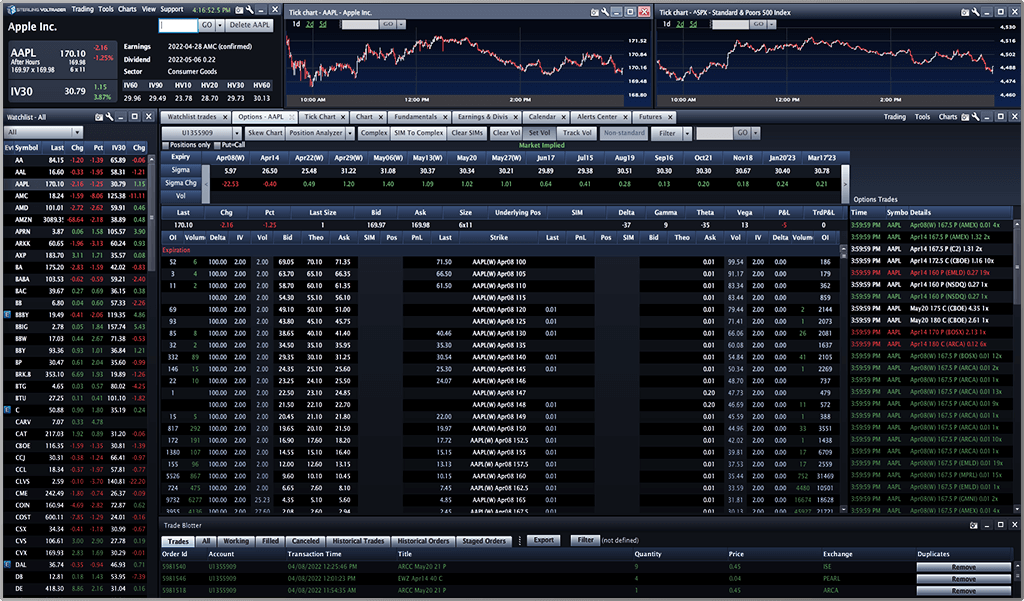Click the Sterling VolTrader logo
This screenshot has width=1024, height=601.
click(36, 10)
